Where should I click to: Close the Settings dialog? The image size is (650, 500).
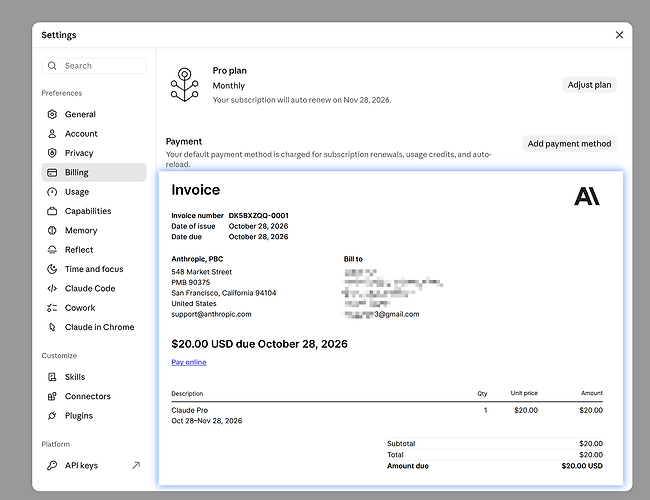pos(619,35)
